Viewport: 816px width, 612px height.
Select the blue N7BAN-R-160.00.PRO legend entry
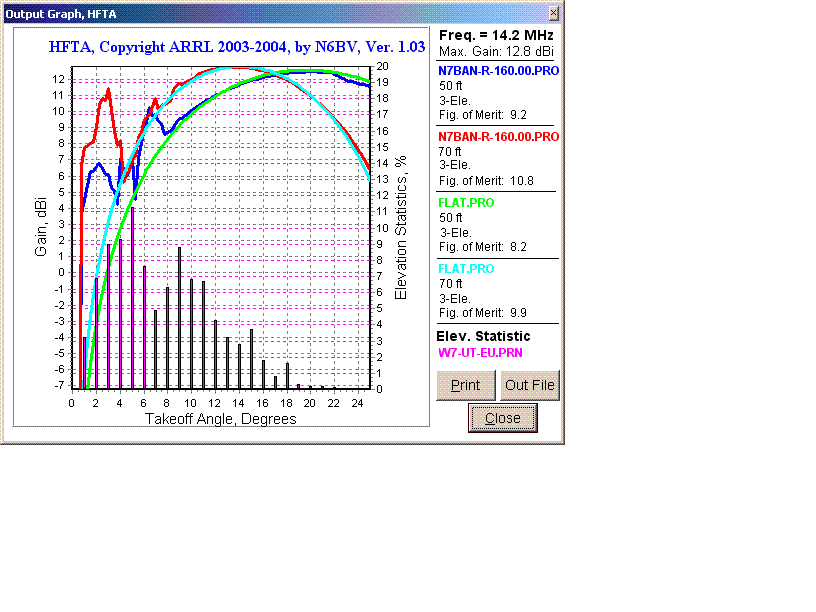coord(498,71)
